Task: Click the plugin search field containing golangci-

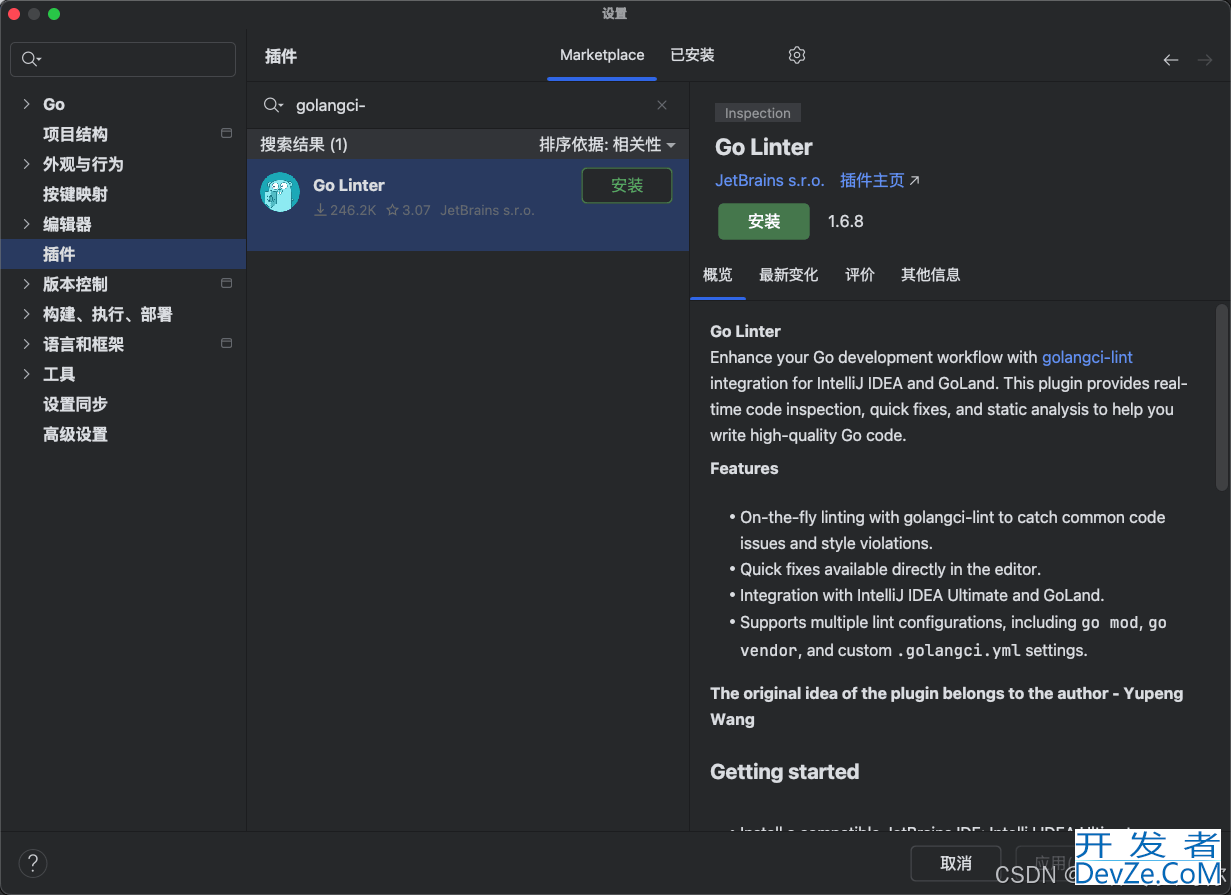Action: point(468,105)
